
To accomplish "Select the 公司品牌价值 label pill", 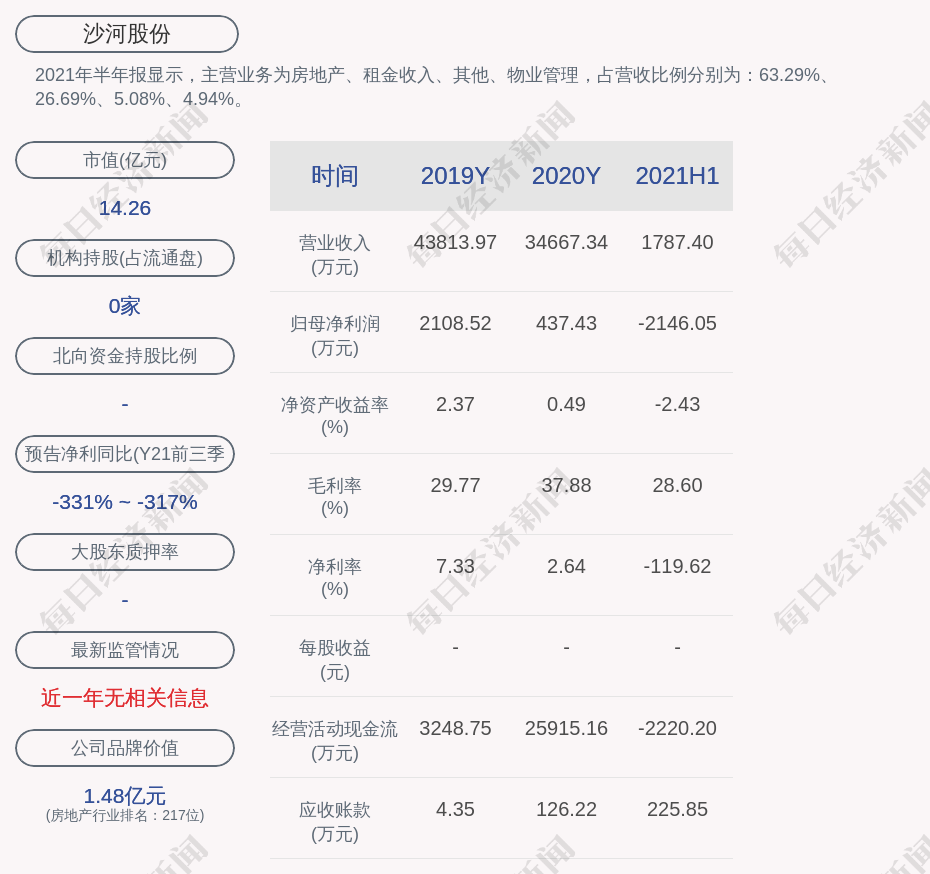I will click(125, 748).
